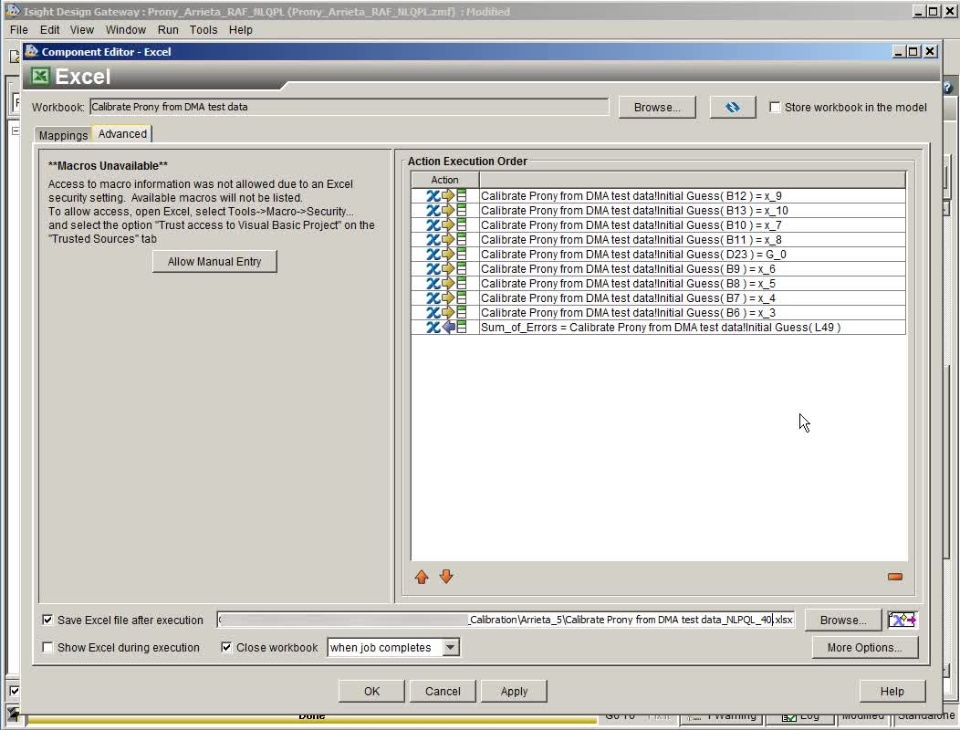Click the Cancel button
Screen dimensions: 960x730
443,691
